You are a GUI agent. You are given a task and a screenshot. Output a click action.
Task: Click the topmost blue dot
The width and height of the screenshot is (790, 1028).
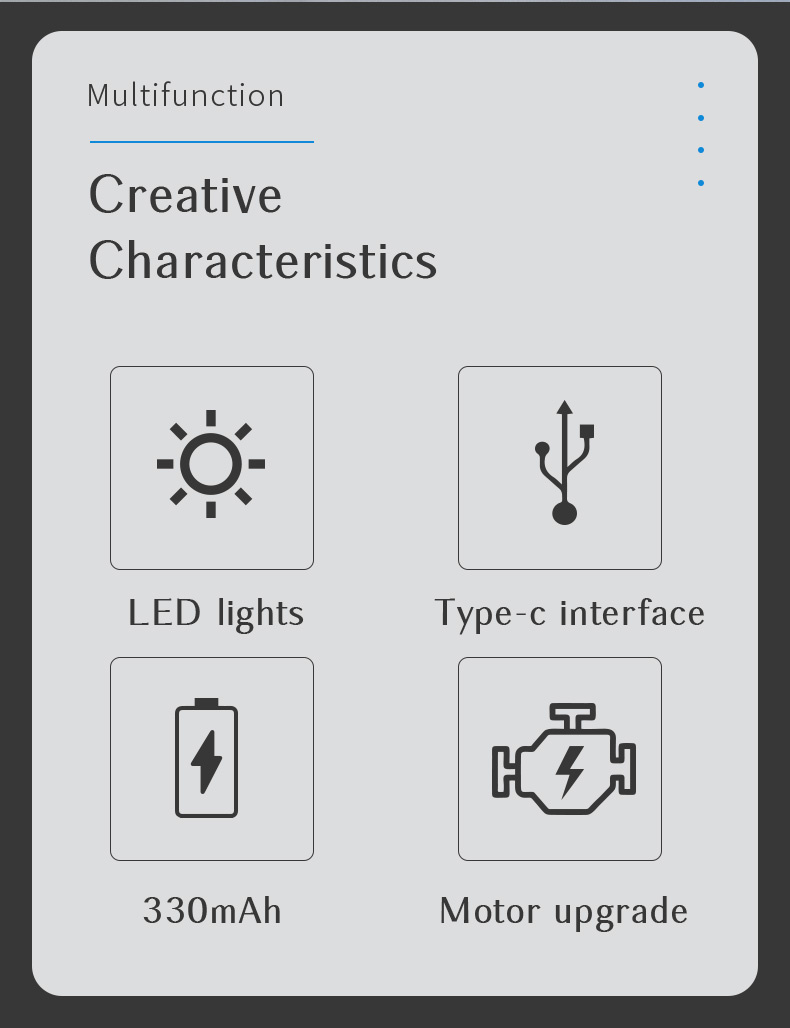(x=701, y=85)
